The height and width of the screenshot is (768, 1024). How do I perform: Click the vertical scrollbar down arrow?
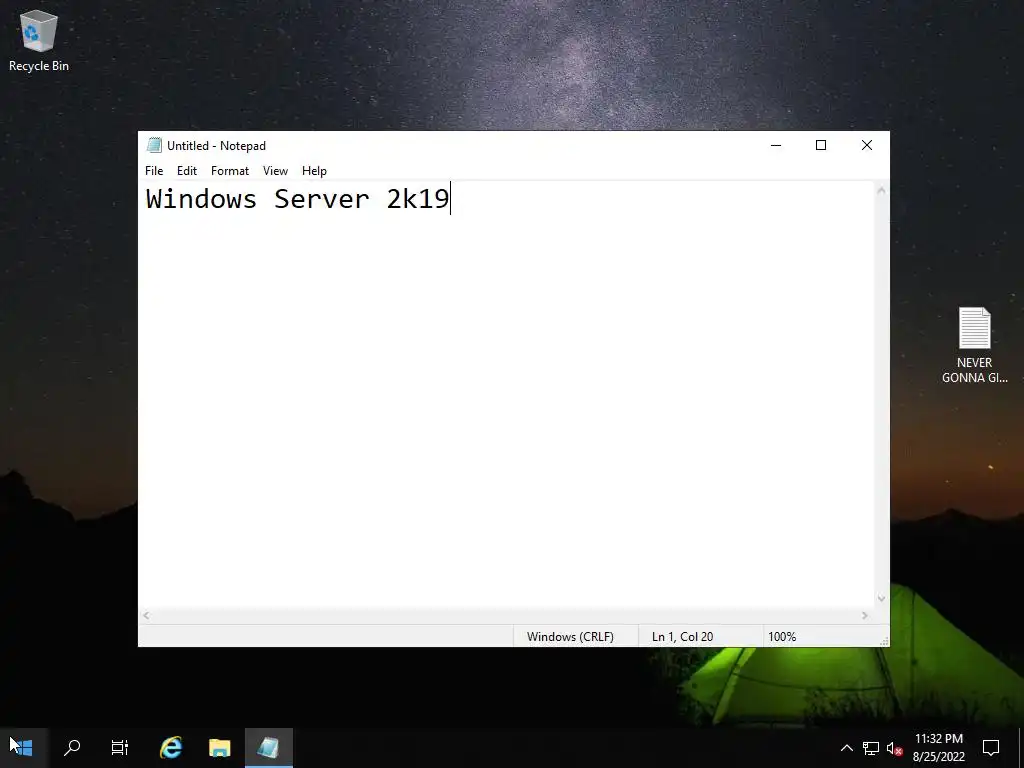[881, 598]
